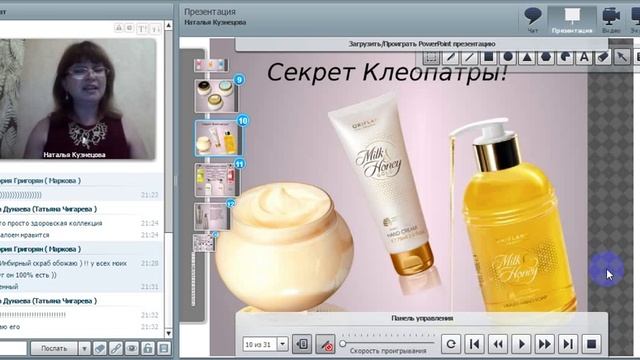Select the hexagon shape tool

point(546,57)
